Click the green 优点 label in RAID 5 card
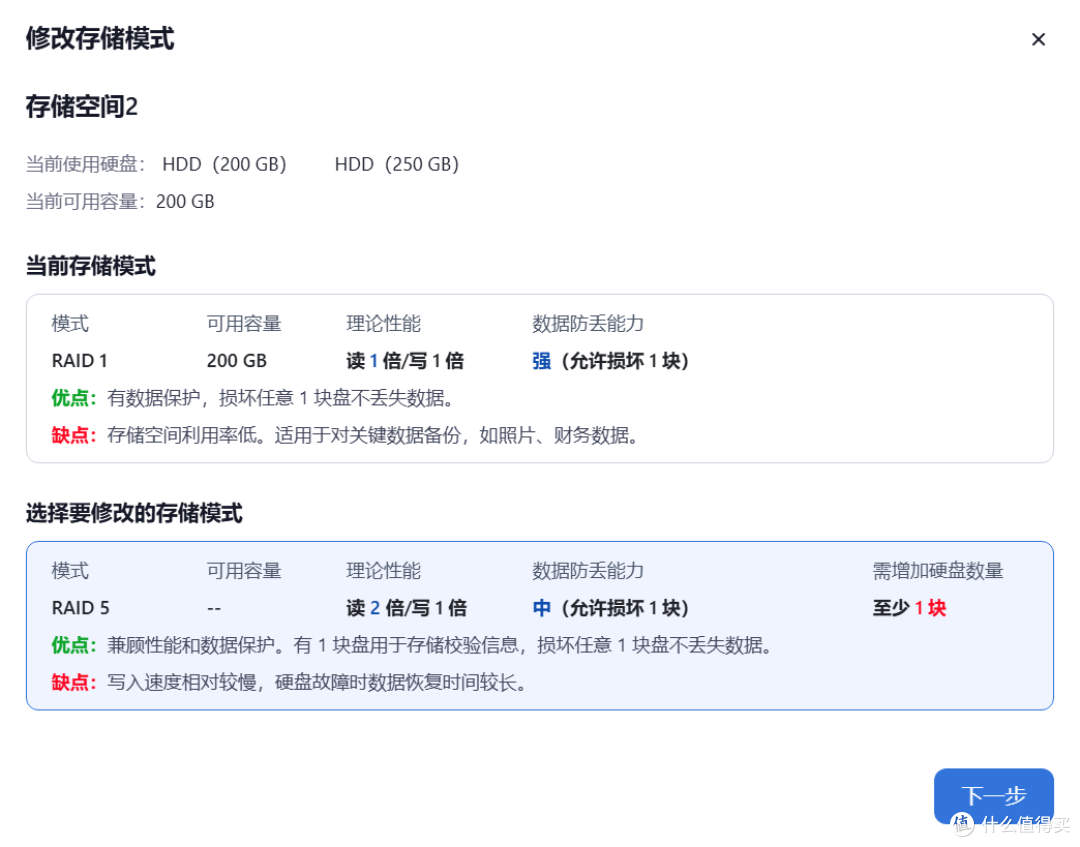Image resolution: width=1080 pixels, height=847 pixels. coord(71,645)
